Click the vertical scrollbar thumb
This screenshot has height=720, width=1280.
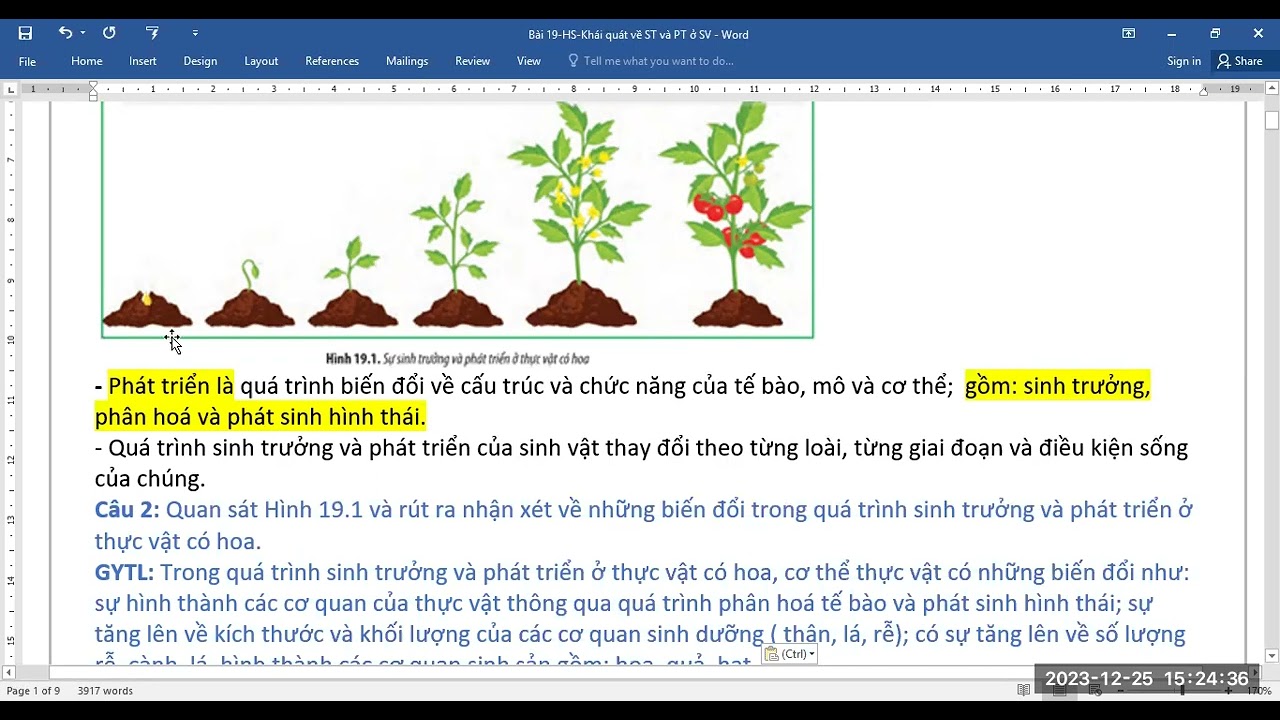[1272, 120]
